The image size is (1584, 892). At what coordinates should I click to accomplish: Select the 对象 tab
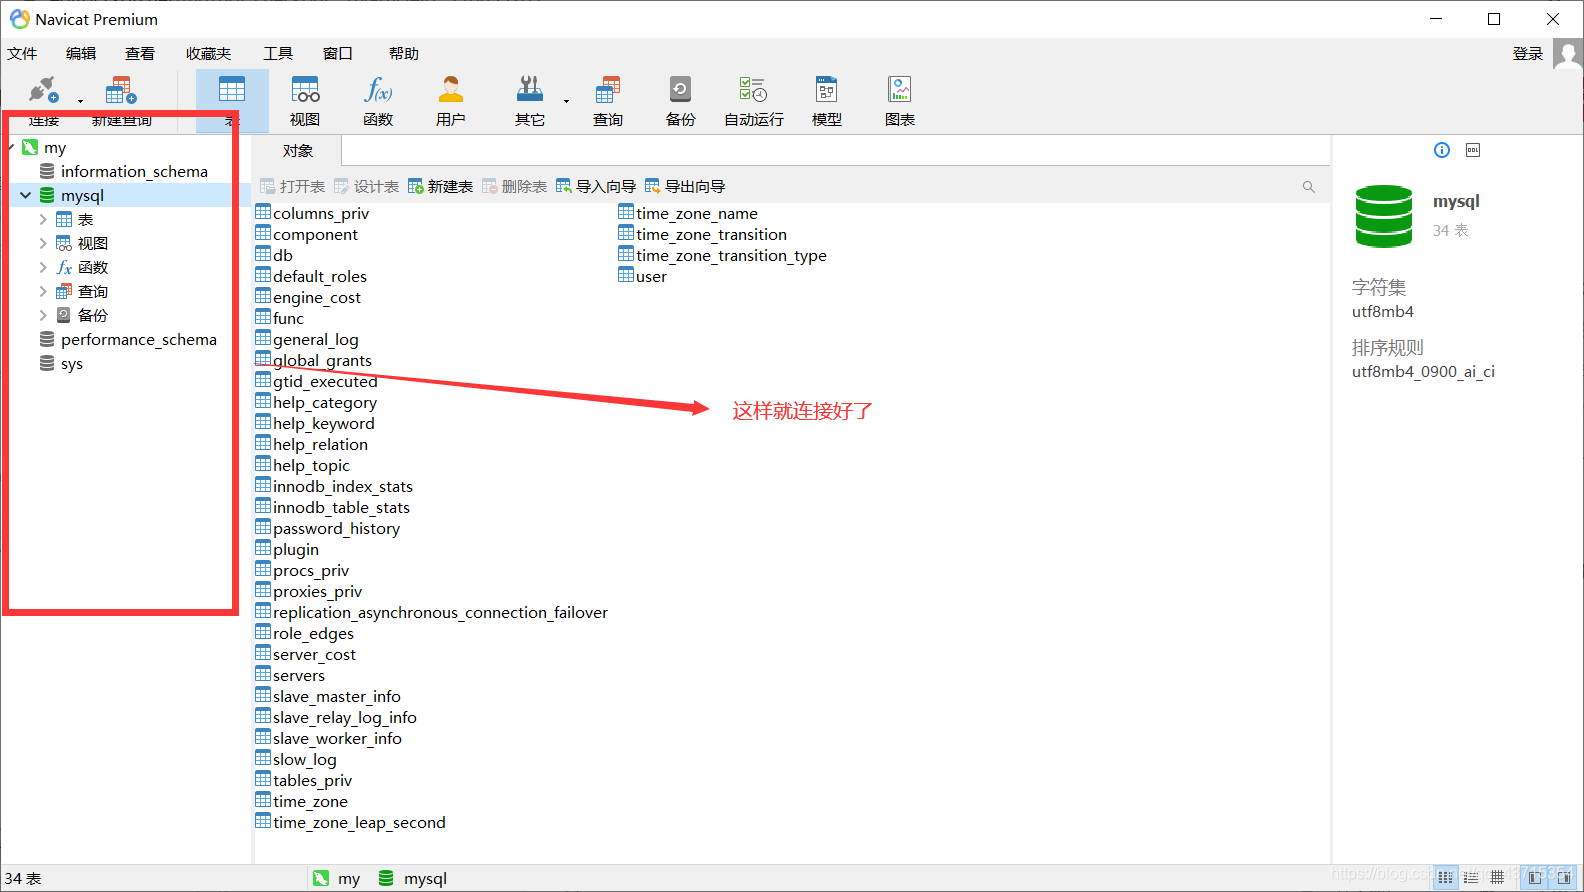click(x=297, y=151)
